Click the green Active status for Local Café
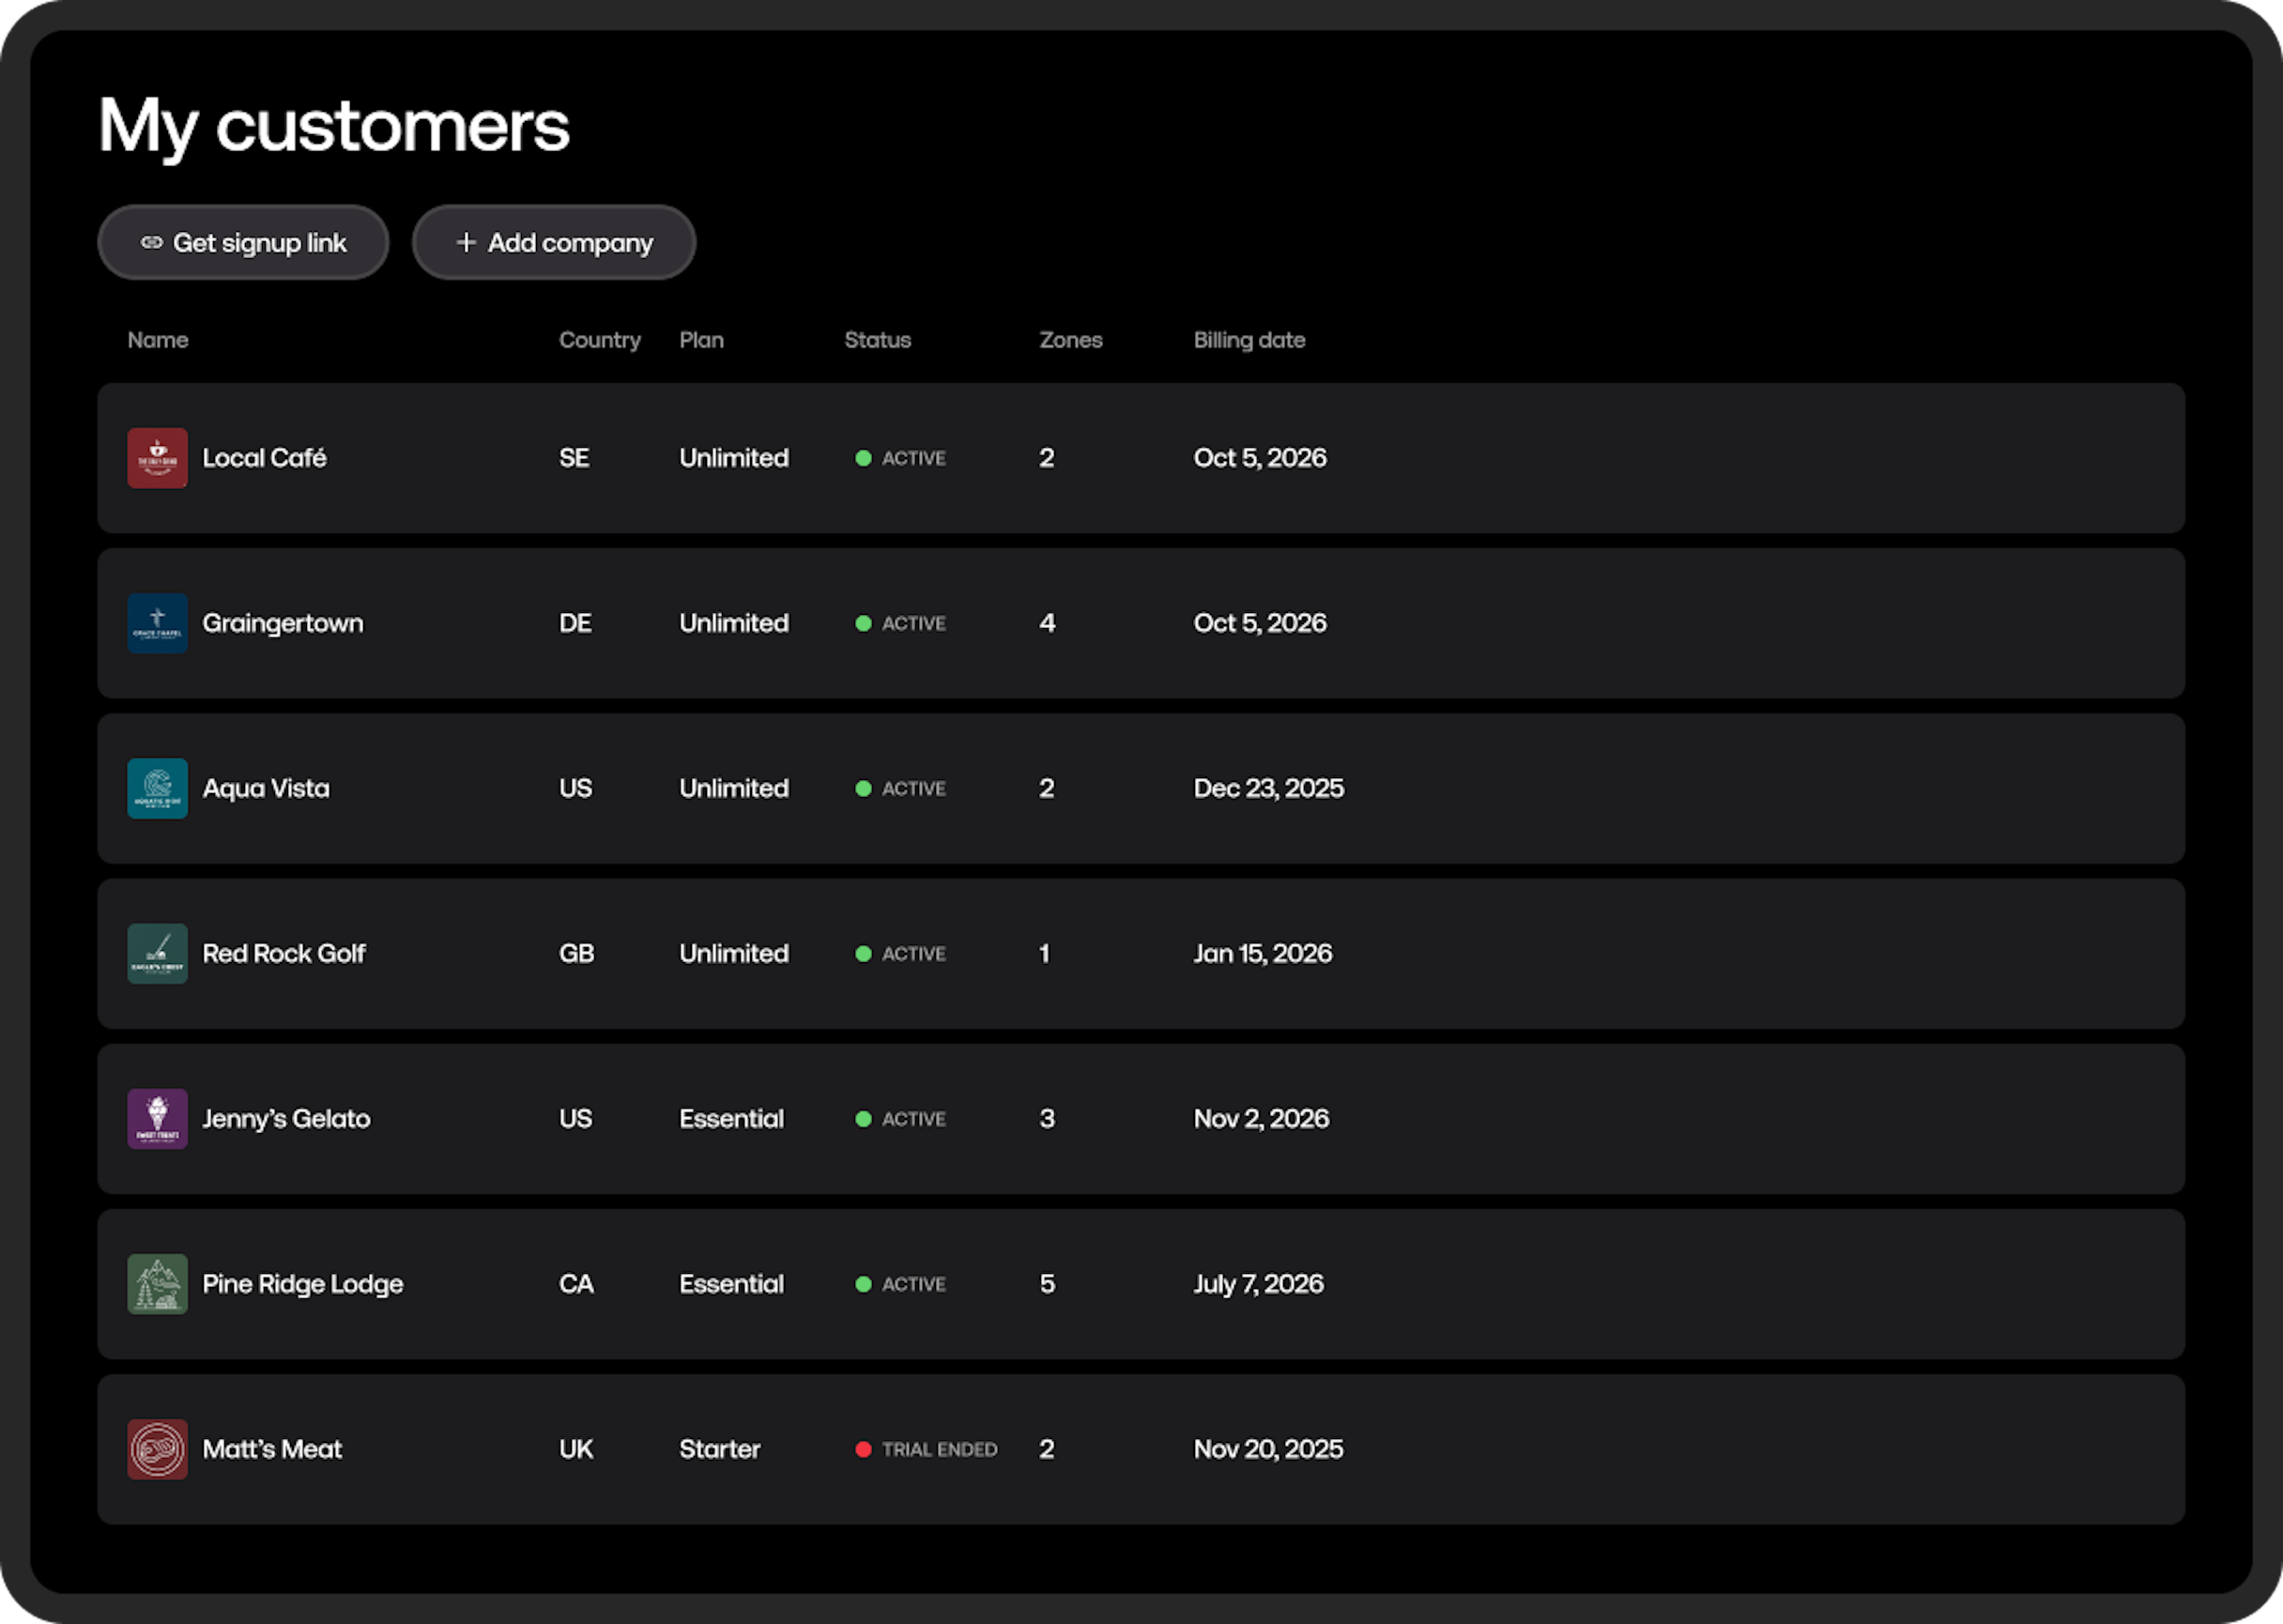2283x1624 pixels. [901, 458]
